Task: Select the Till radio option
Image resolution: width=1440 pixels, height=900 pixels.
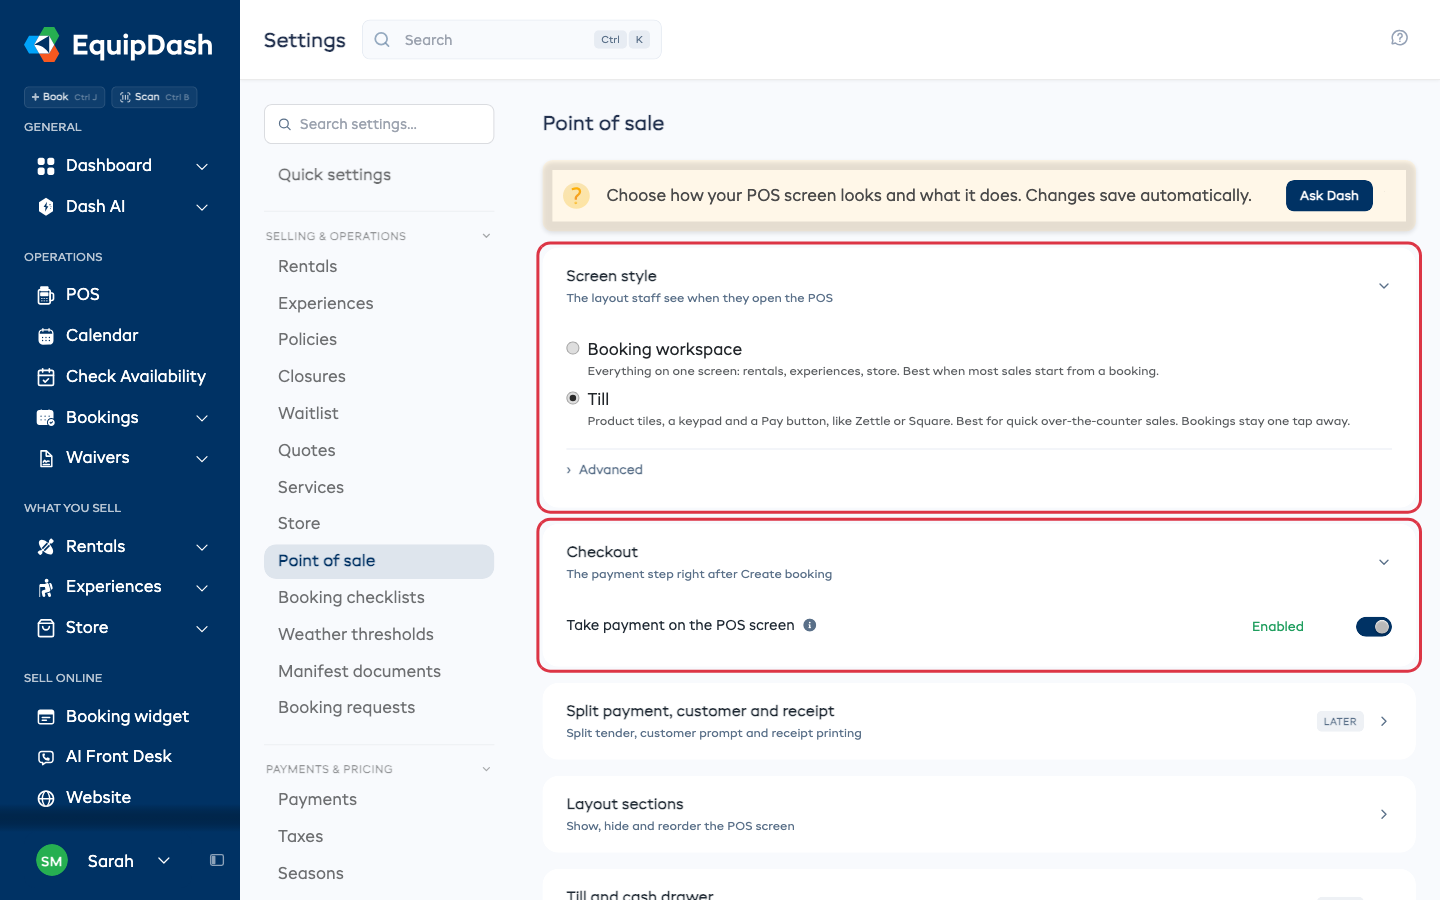Action: [573, 398]
